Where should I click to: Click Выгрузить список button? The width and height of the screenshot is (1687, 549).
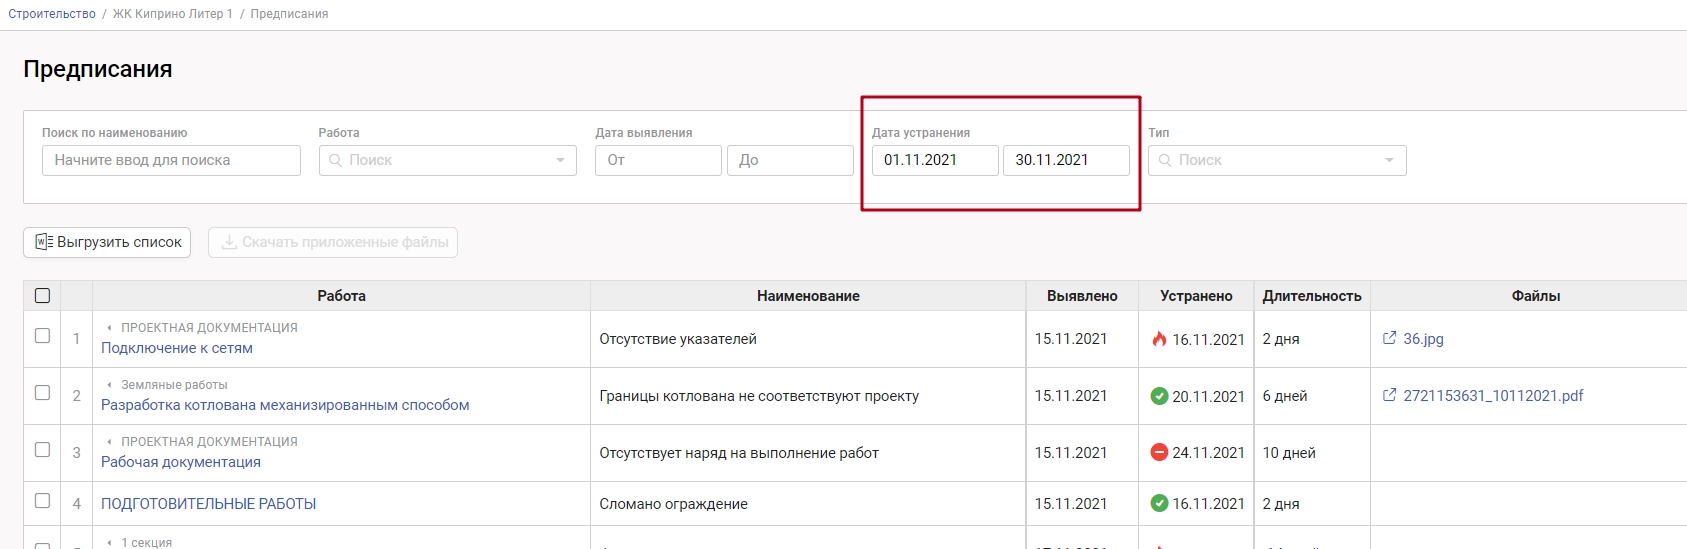click(x=107, y=243)
